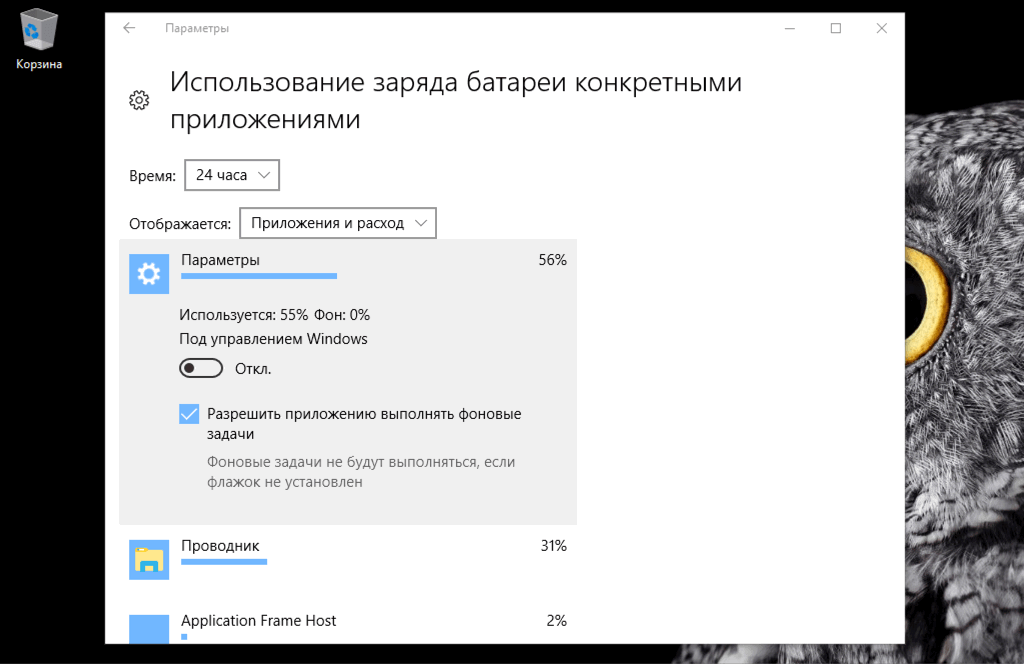The width and height of the screenshot is (1024, 664).
Task: Click the settings gear icon beside heading
Action: (139, 100)
